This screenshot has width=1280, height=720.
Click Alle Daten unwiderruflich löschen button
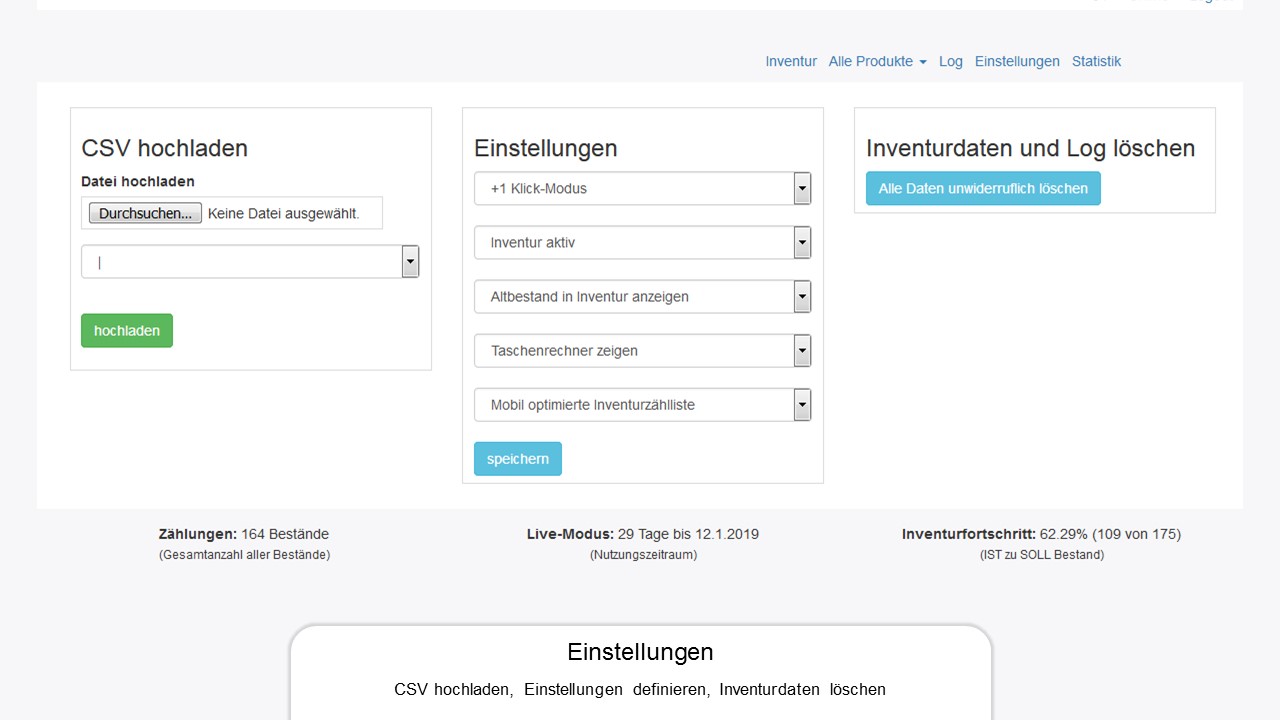(983, 188)
